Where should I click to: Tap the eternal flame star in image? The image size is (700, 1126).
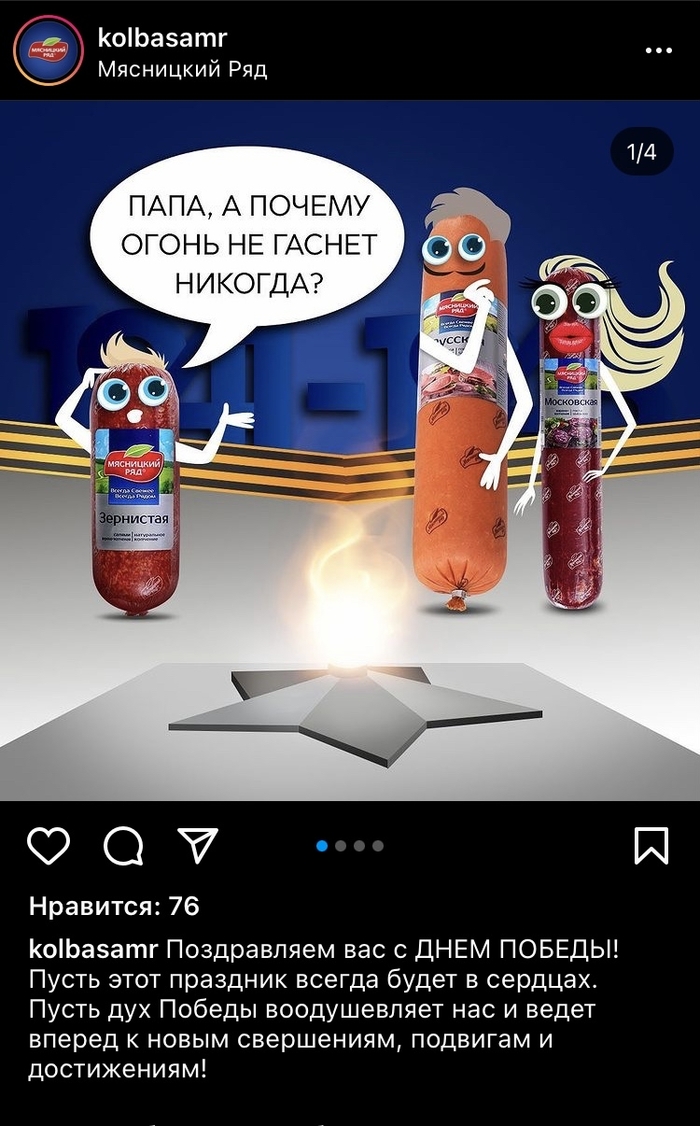pyautogui.click(x=355, y=711)
